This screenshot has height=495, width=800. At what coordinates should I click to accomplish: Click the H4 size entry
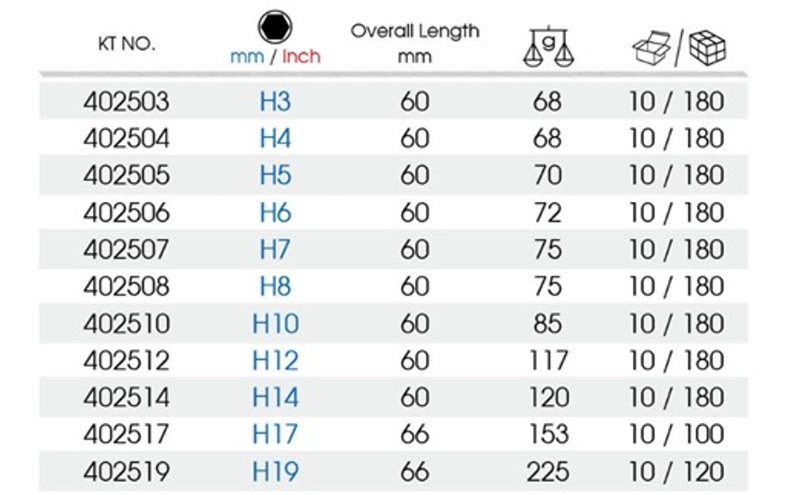(276, 139)
